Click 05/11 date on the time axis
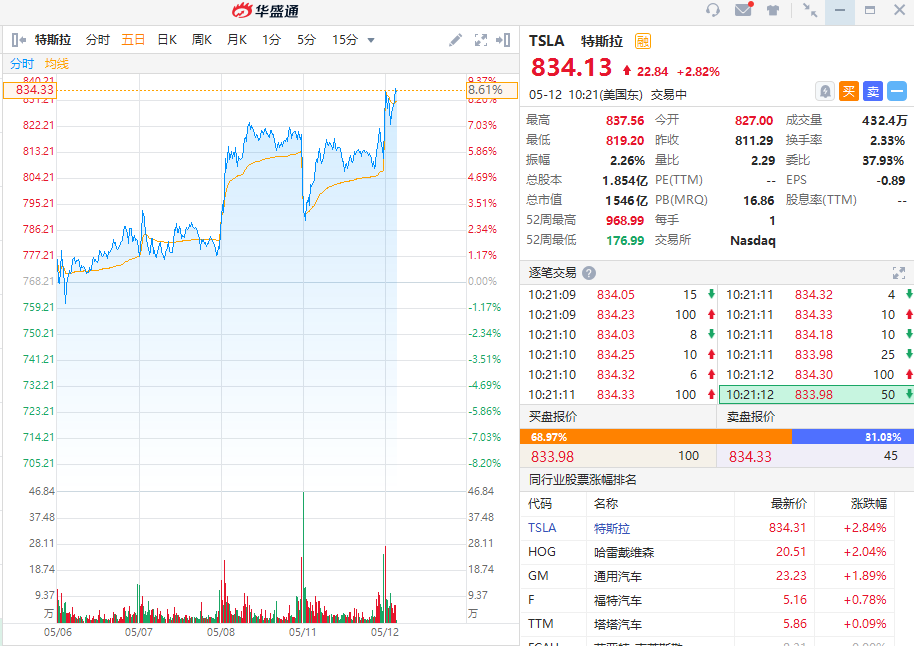 (302, 632)
